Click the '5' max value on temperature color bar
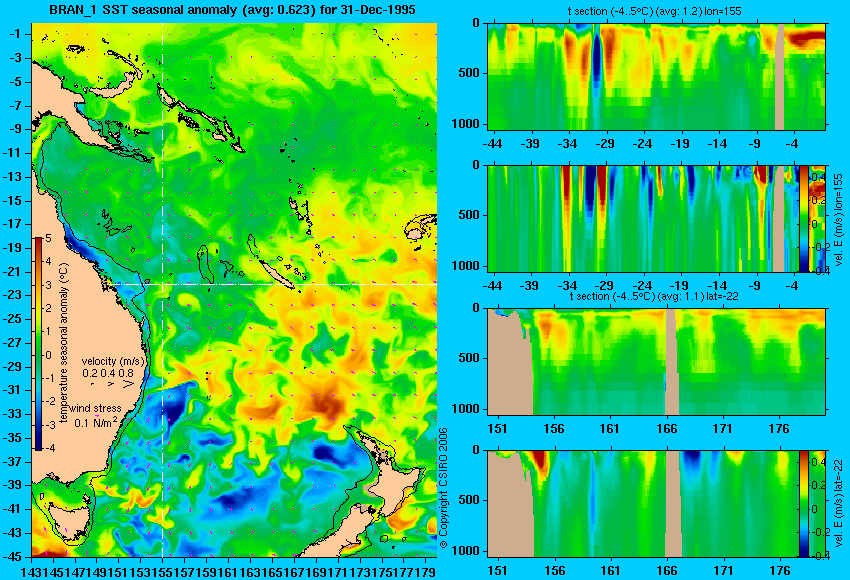The height and width of the screenshot is (580, 850). [48, 239]
